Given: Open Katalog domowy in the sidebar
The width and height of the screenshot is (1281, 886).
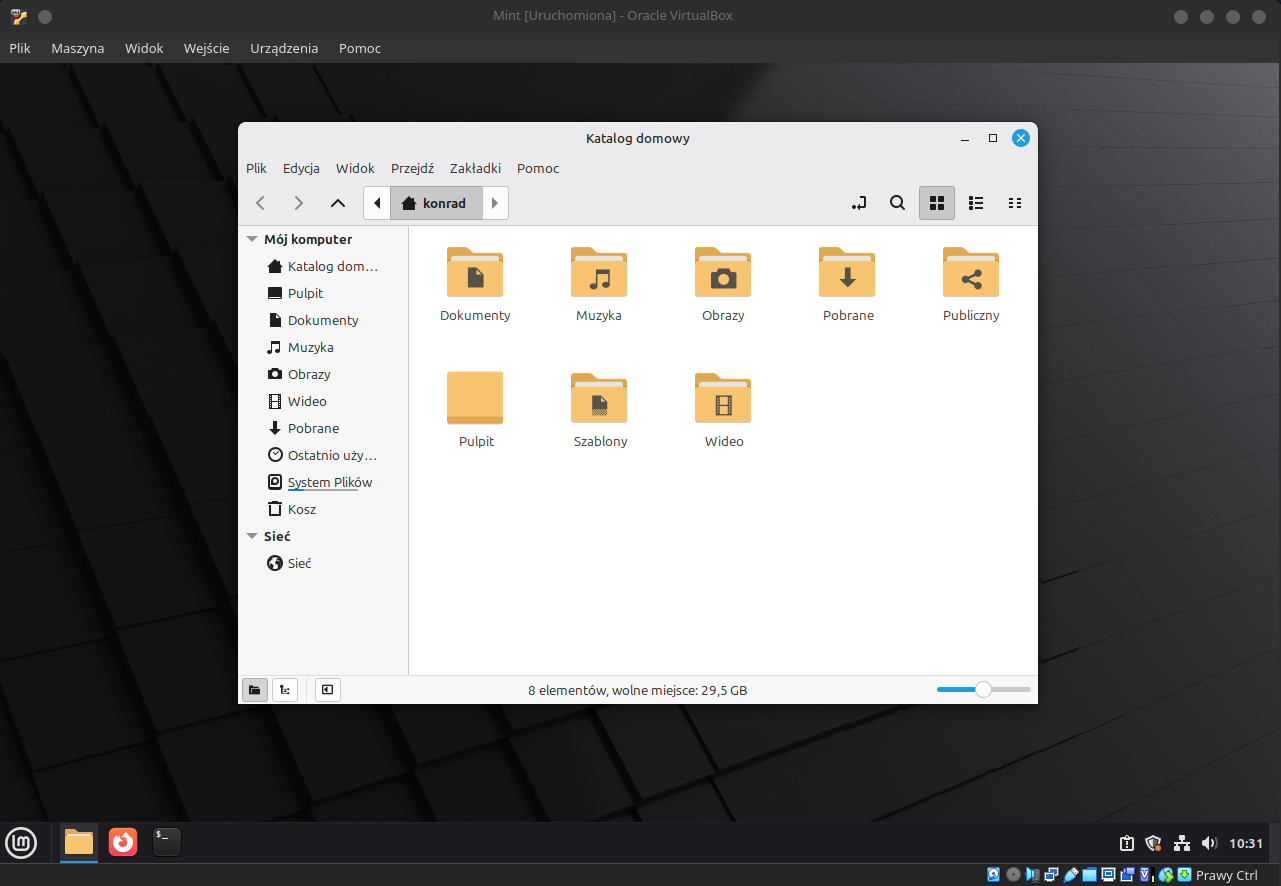Looking at the screenshot, I should 323,267.
